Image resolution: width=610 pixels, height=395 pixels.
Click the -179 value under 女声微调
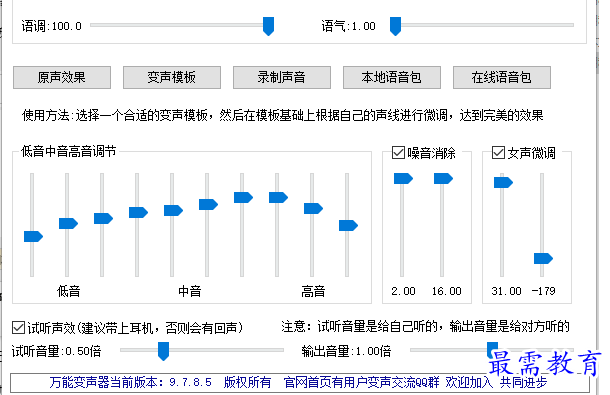click(x=543, y=291)
